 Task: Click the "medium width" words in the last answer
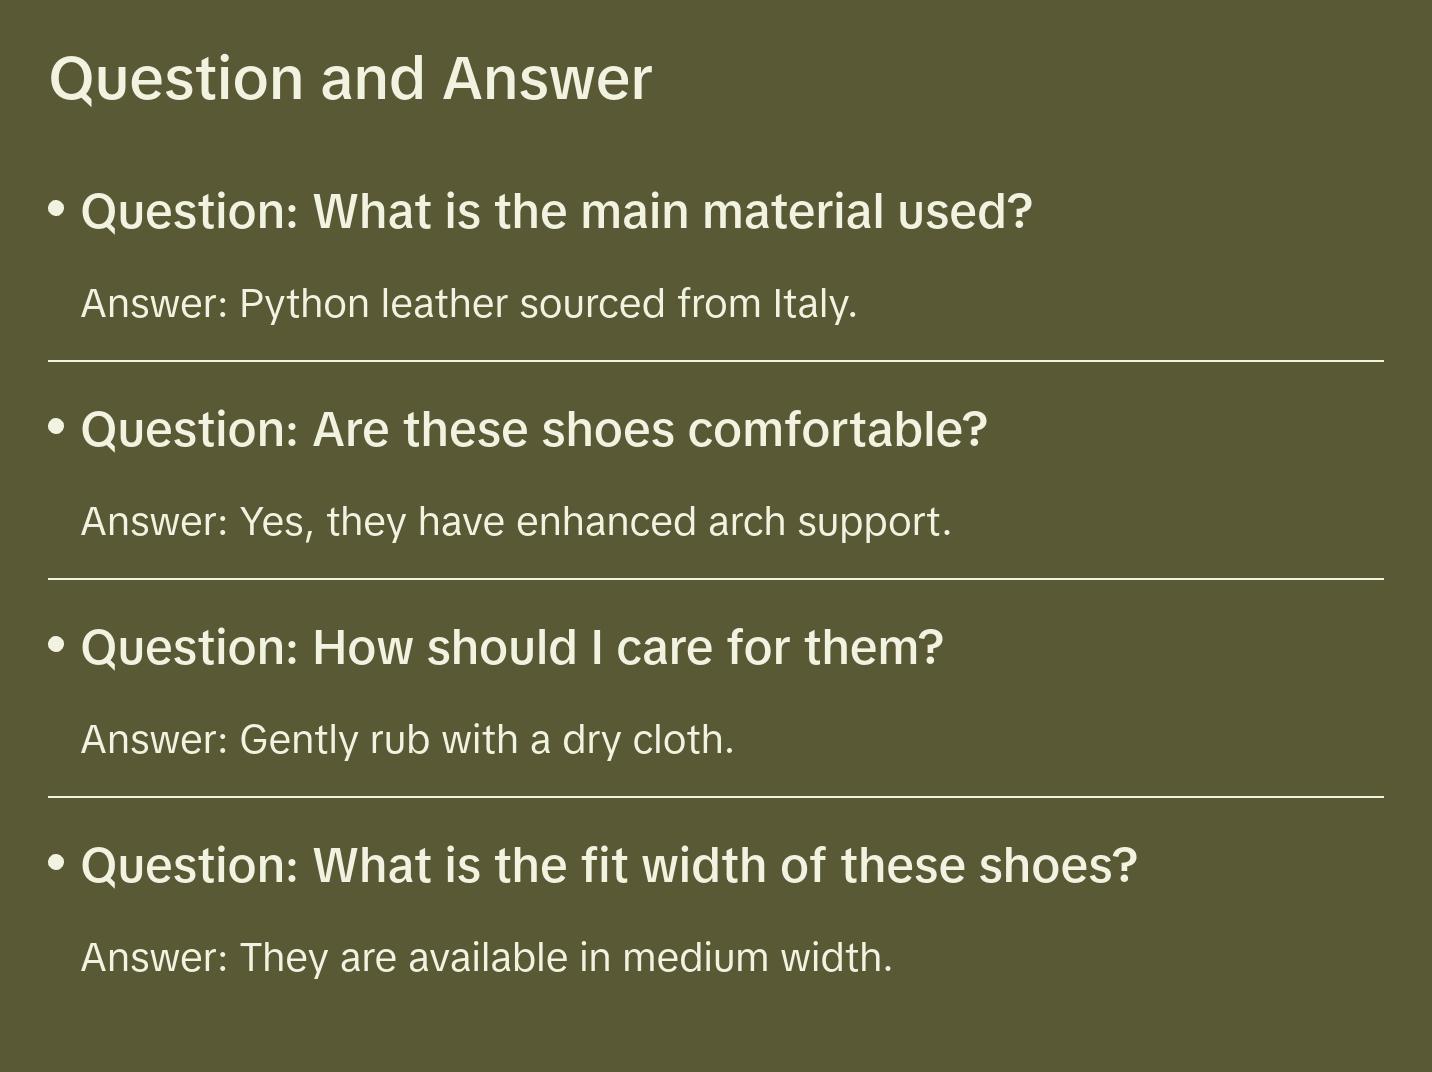tap(756, 958)
